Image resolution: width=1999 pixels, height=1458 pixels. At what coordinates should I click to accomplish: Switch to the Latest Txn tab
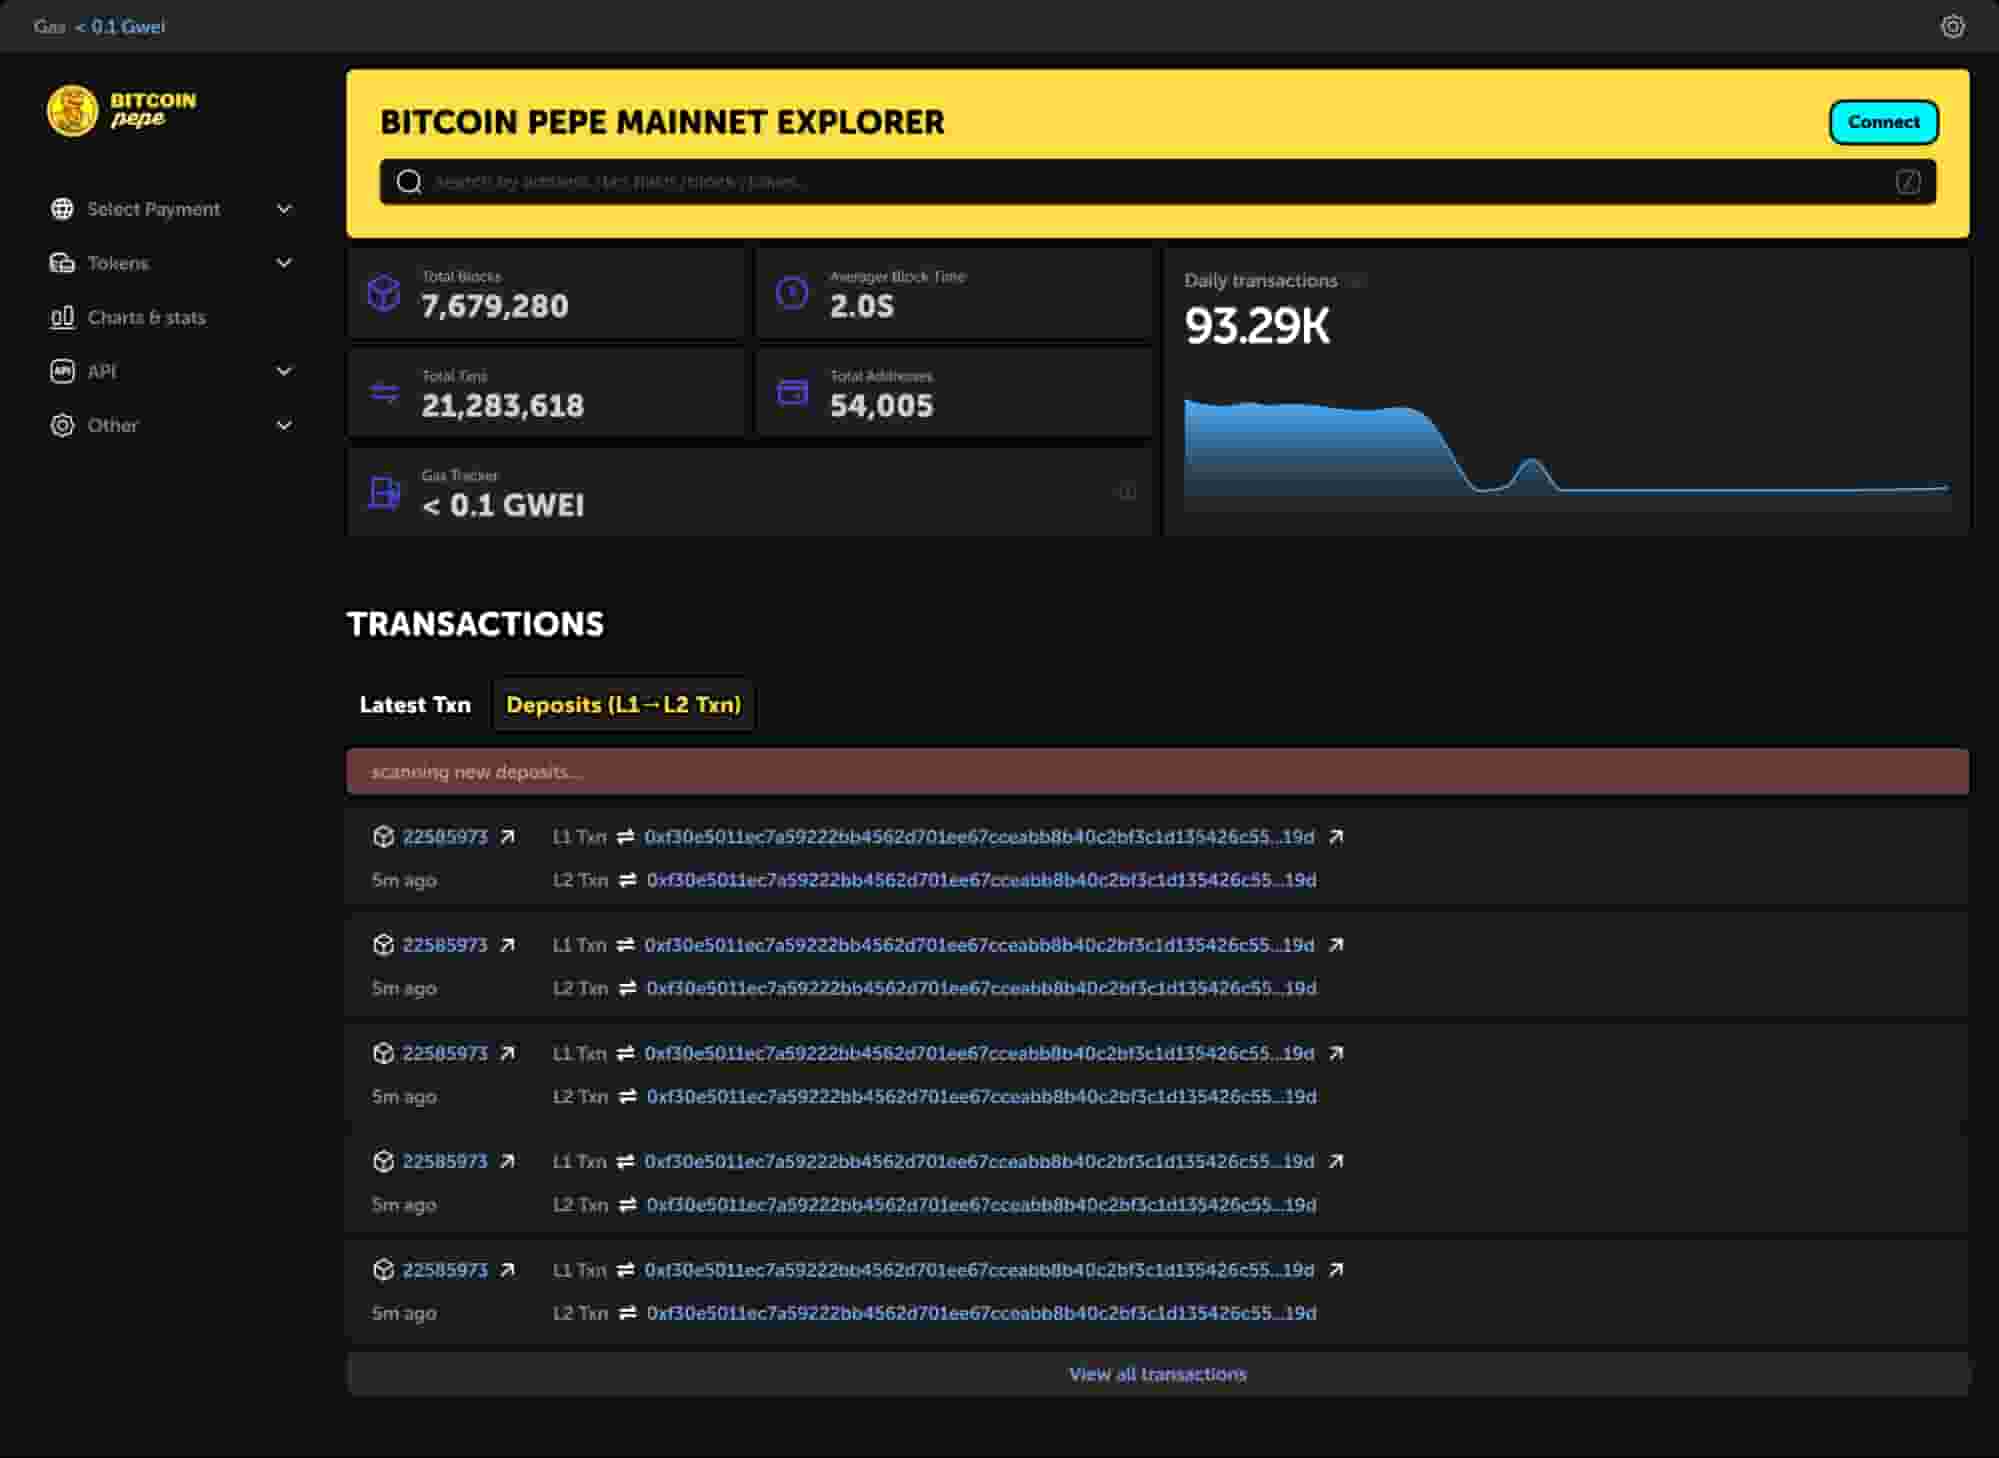pos(415,704)
